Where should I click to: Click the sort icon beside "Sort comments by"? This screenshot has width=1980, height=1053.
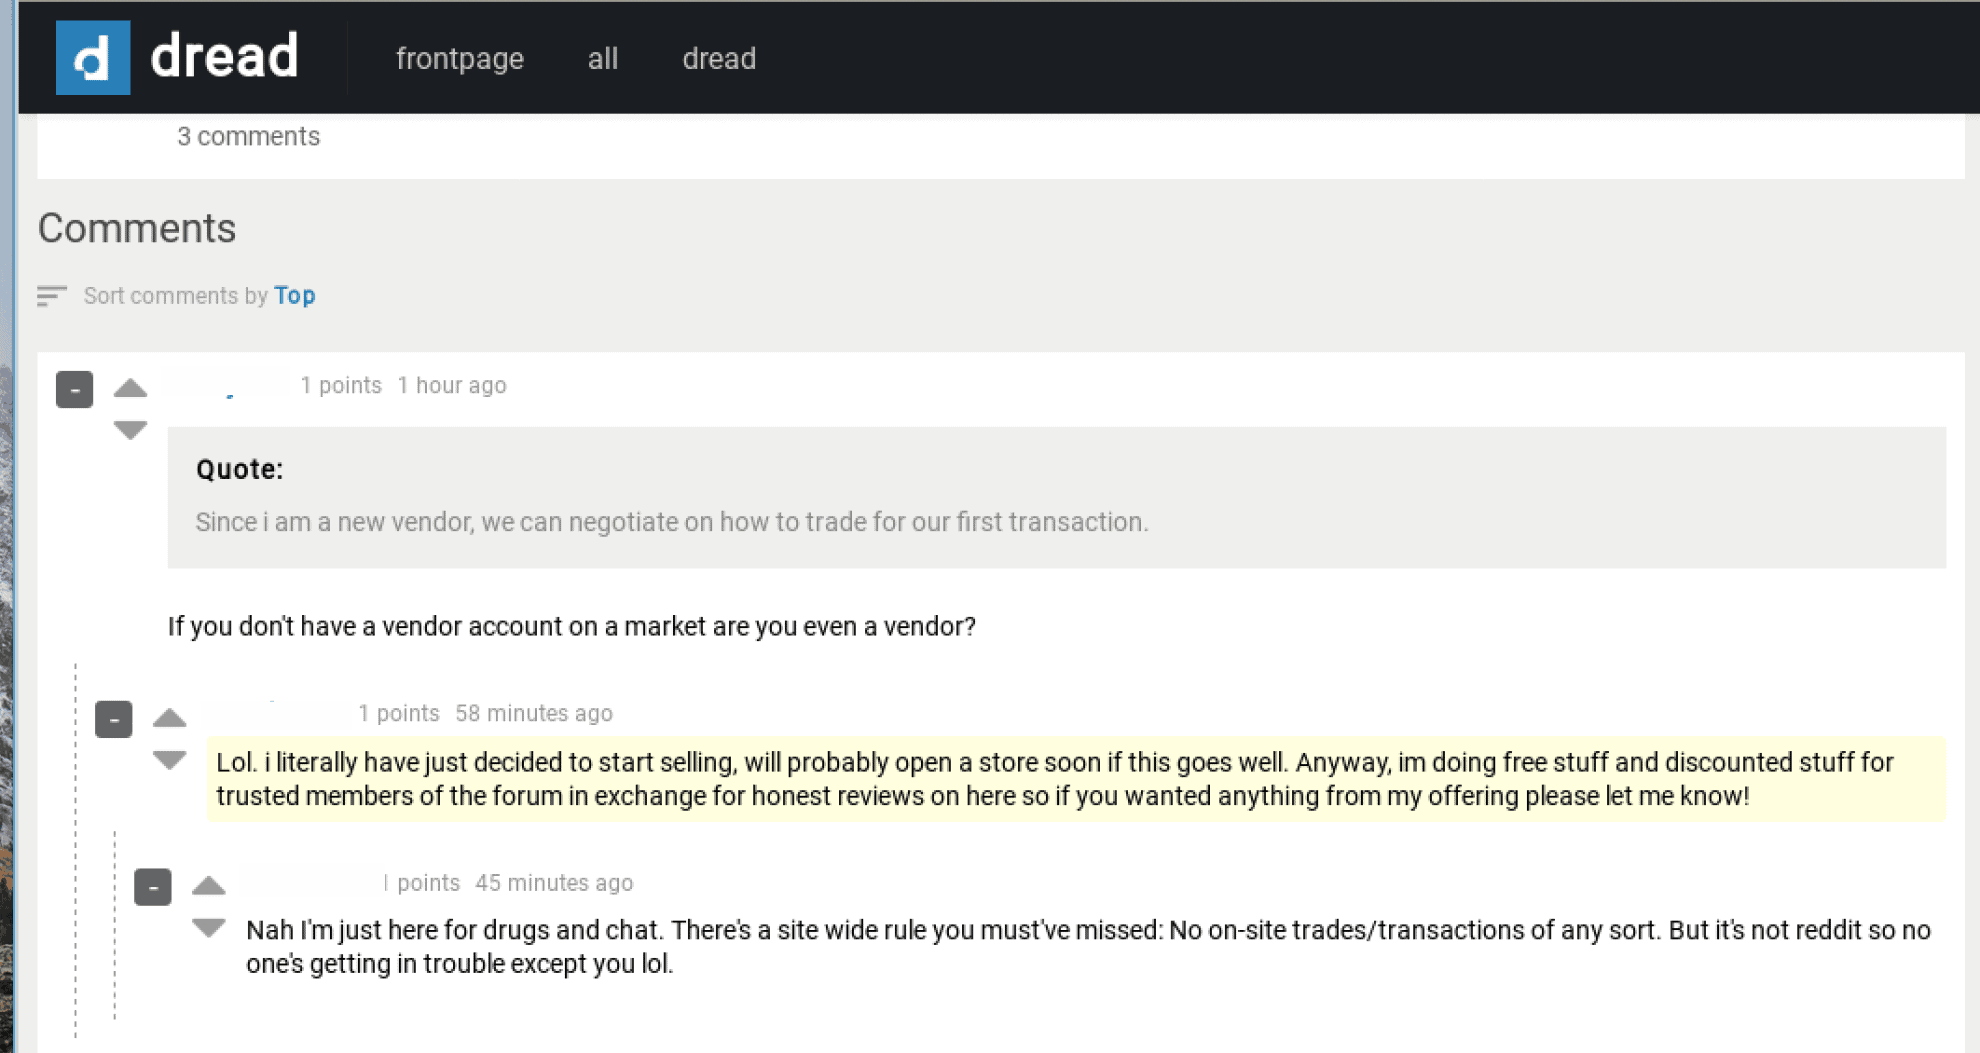coord(52,296)
